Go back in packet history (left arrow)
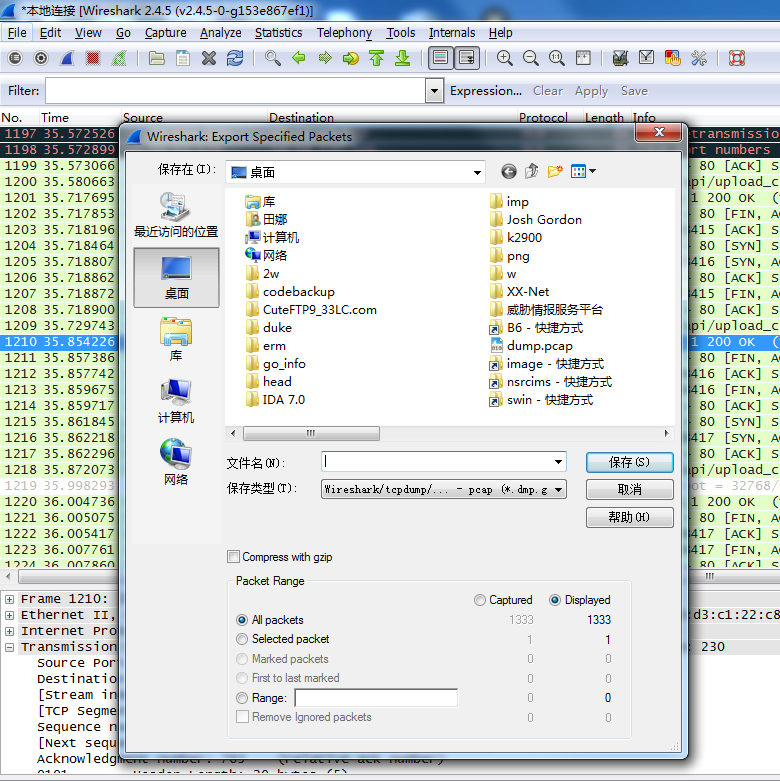The width and height of the screenshot is (780, 781). coord(298,58)
